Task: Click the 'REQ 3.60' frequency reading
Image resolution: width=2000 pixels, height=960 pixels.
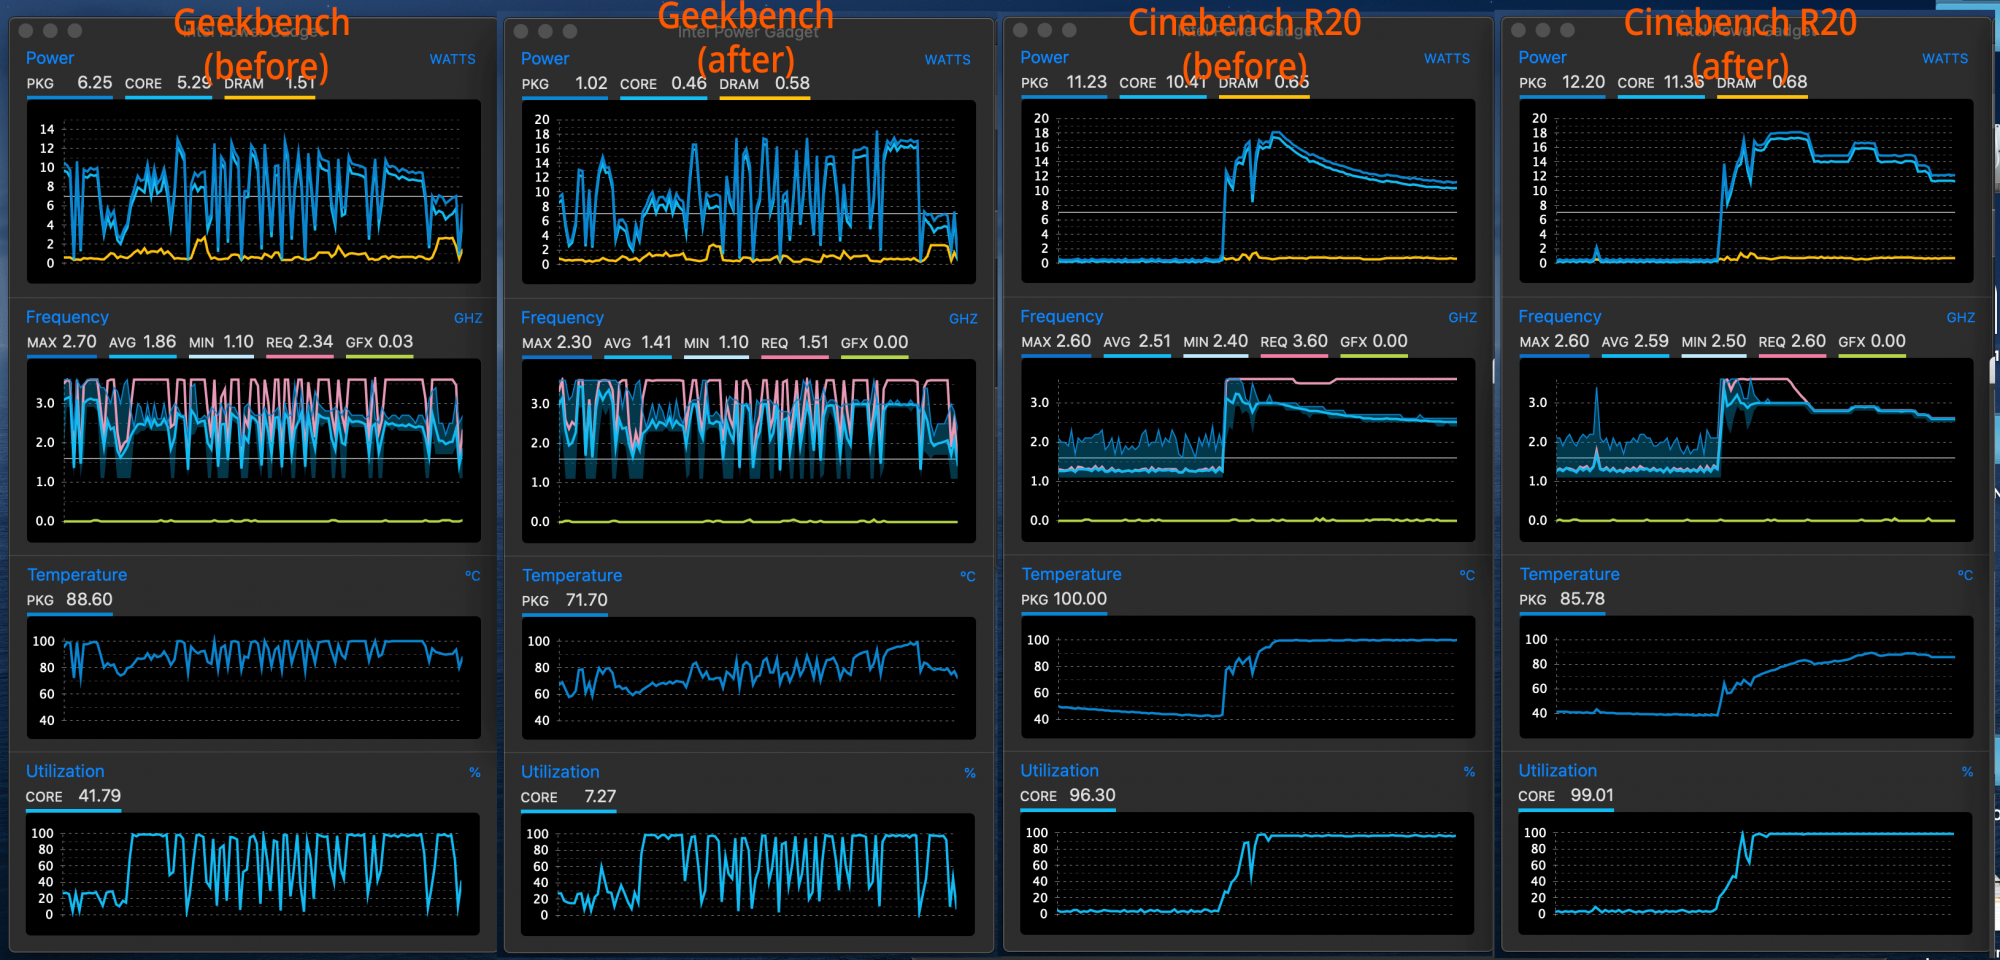Action: click(x=1294, y=342)
